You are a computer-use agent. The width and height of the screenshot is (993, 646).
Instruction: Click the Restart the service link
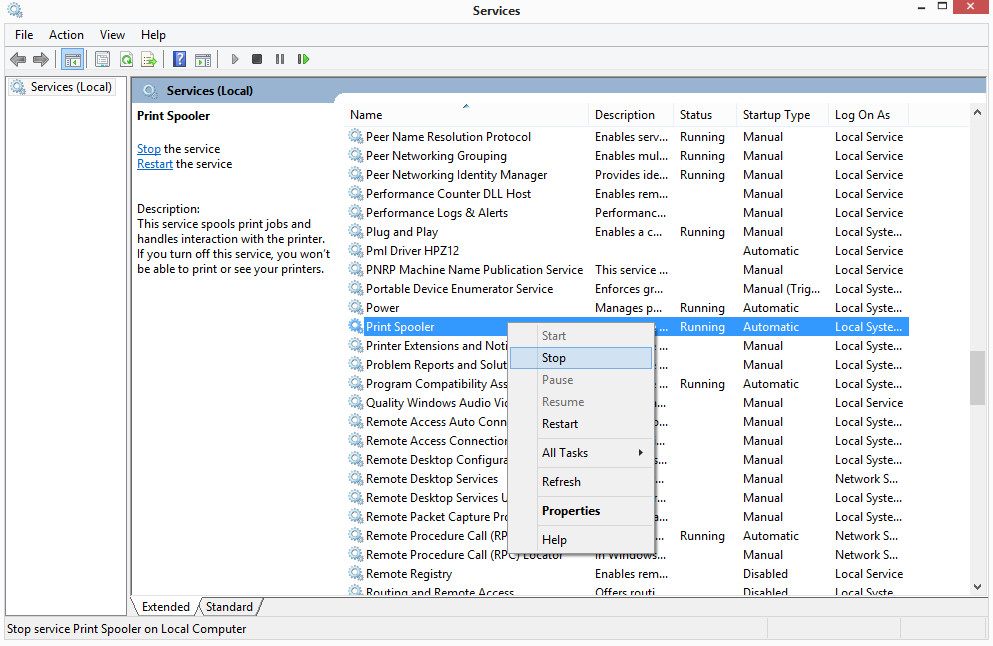[x=154, y=163]
